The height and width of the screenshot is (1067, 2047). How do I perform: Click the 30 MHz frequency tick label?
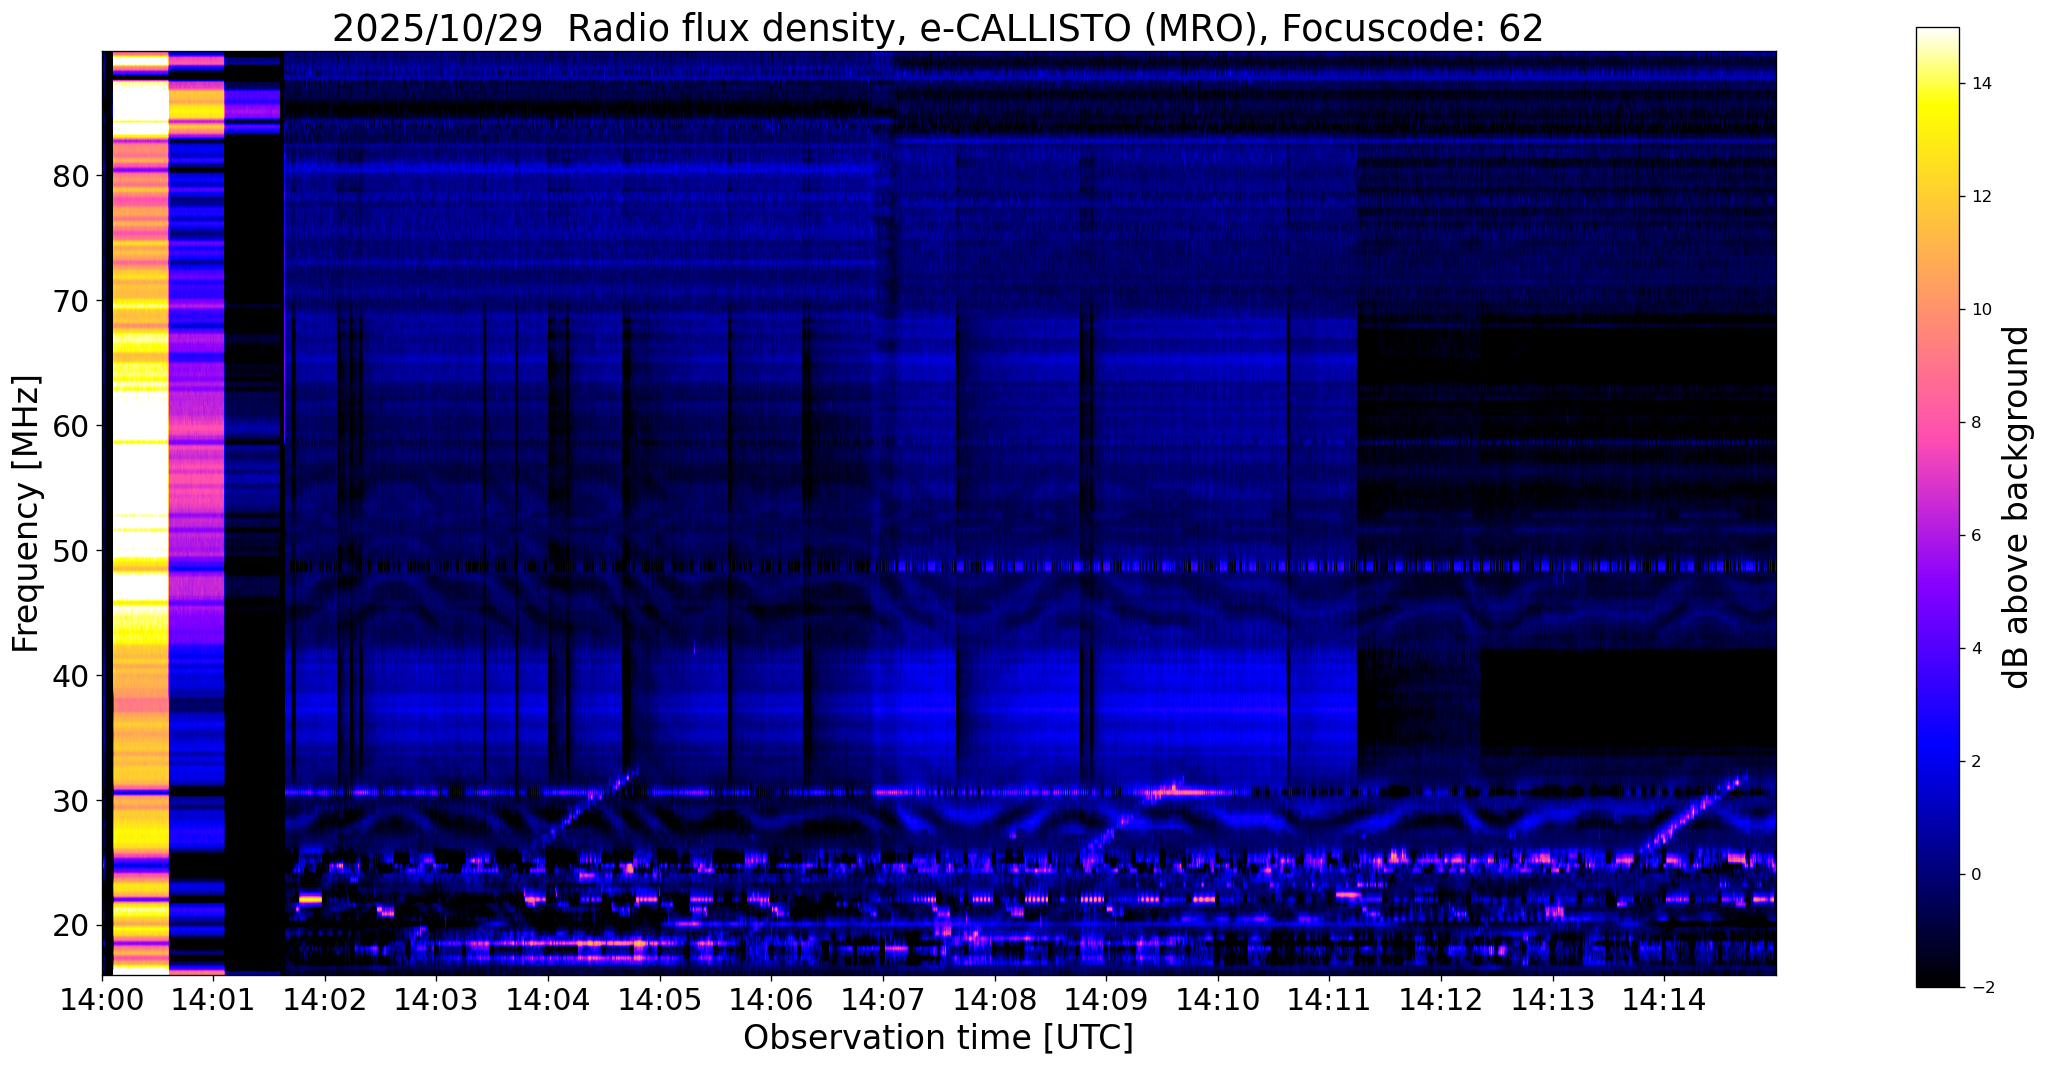pos(70,801)
